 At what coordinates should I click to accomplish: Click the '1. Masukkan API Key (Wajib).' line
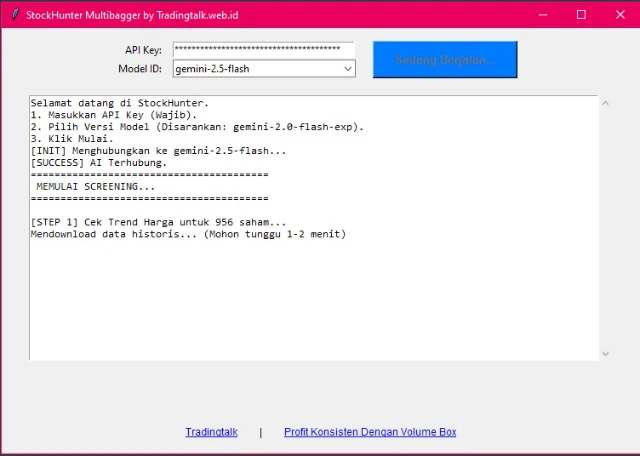click(x=114, y=115)
